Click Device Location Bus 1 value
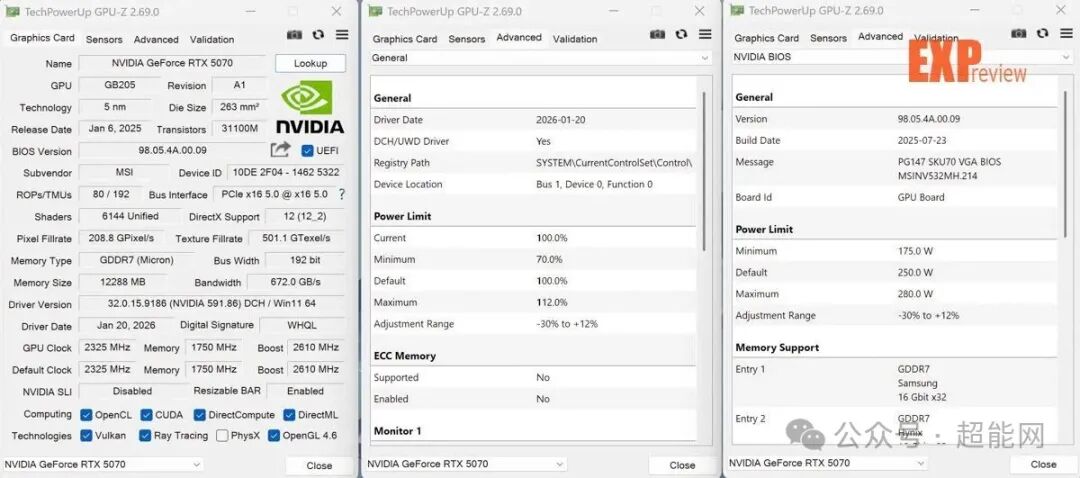Screen dimensions: 1080x478 coord(594,184)
